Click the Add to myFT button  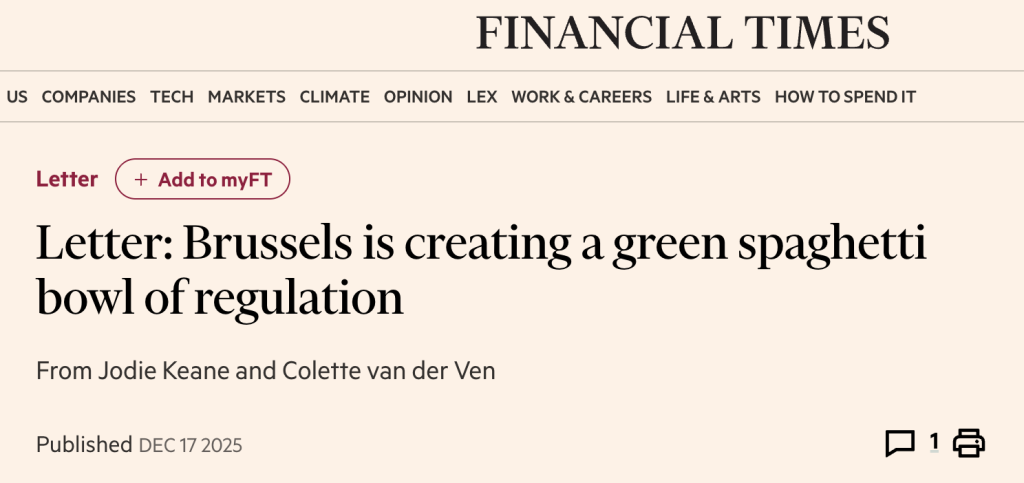[x=202, y=180]
